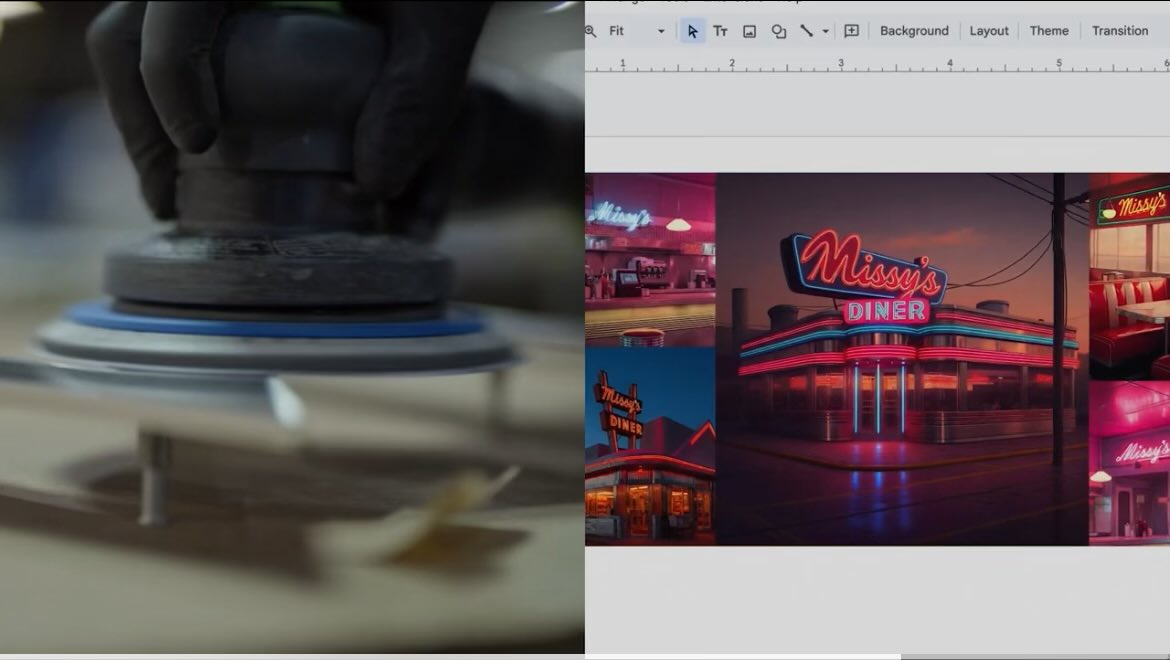Open the Fit zoom level dropdown

(x=636, y=31)
